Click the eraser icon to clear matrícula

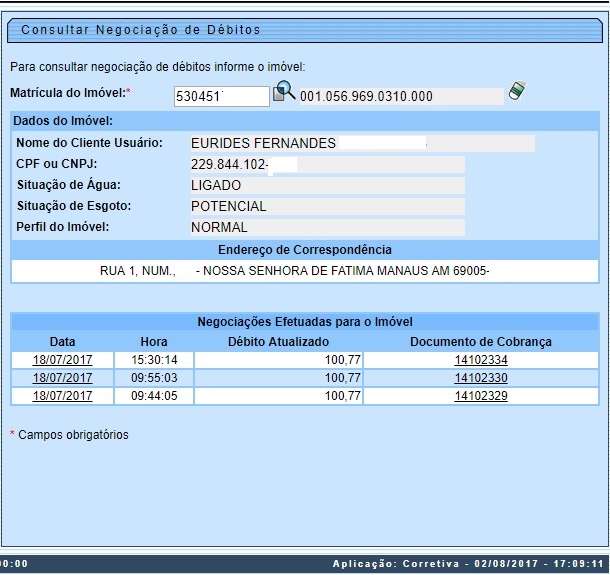click(x=516, y=91)
